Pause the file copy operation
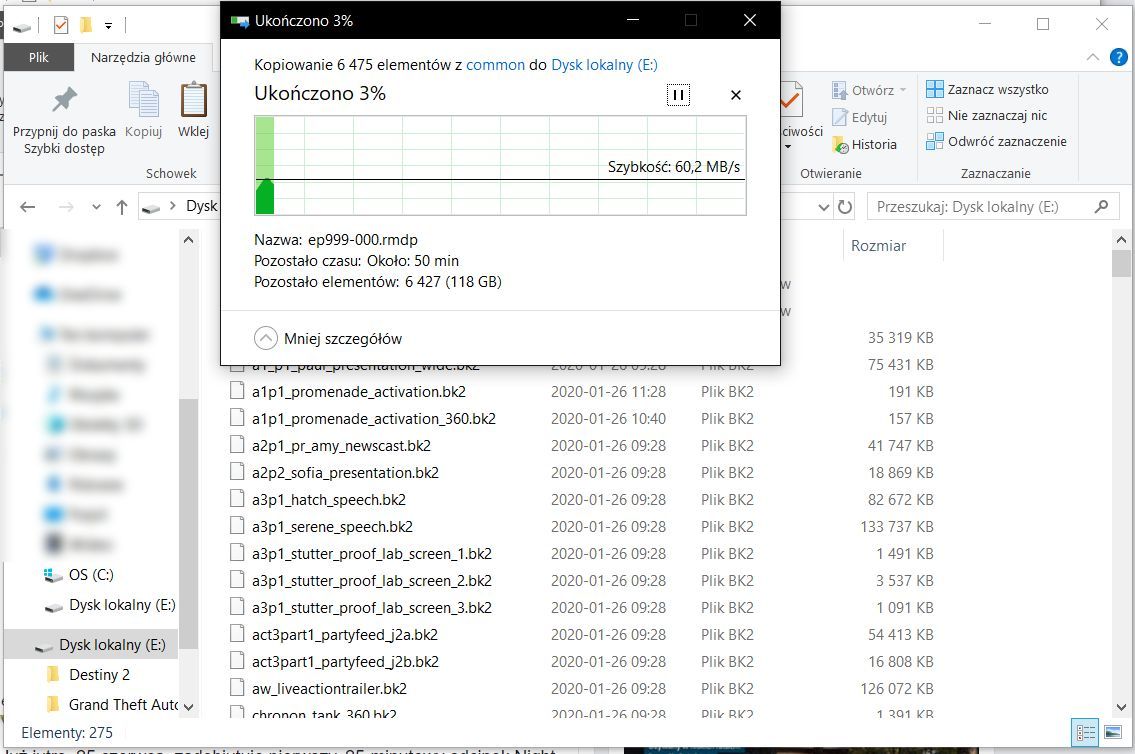This screenshot has height=754, width=1135. tap(678, 95)
